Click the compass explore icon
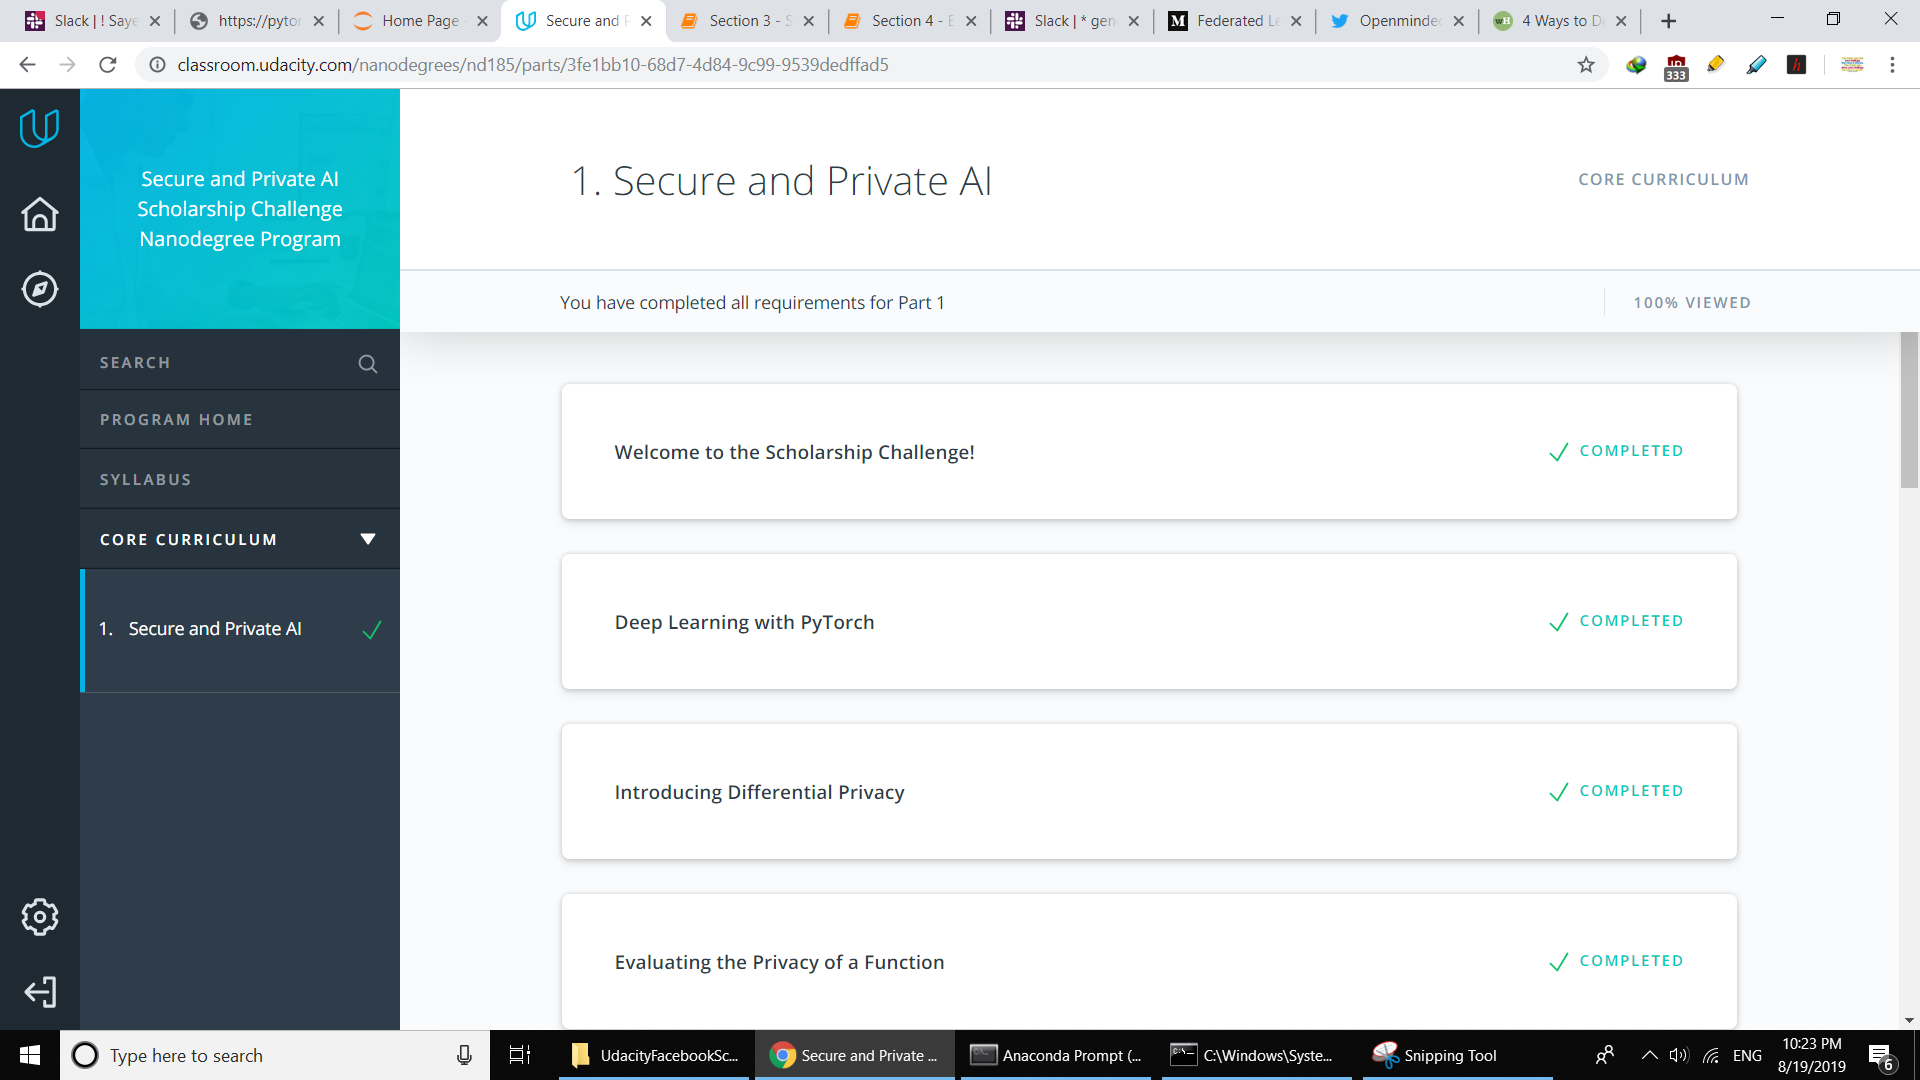The height and width of the screenshot is (1080, 1920). coord(39,289)
